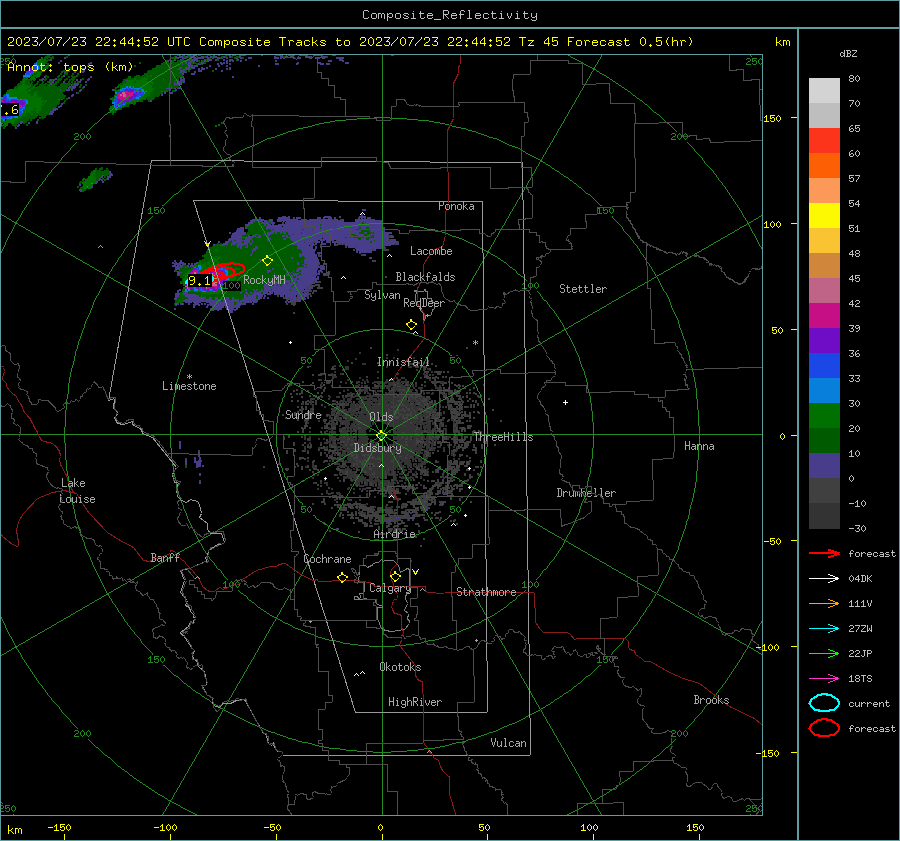The height and width of the screenshot is (841, 900).
Task: Click the Didsbury label
Action: click(377, 448)
